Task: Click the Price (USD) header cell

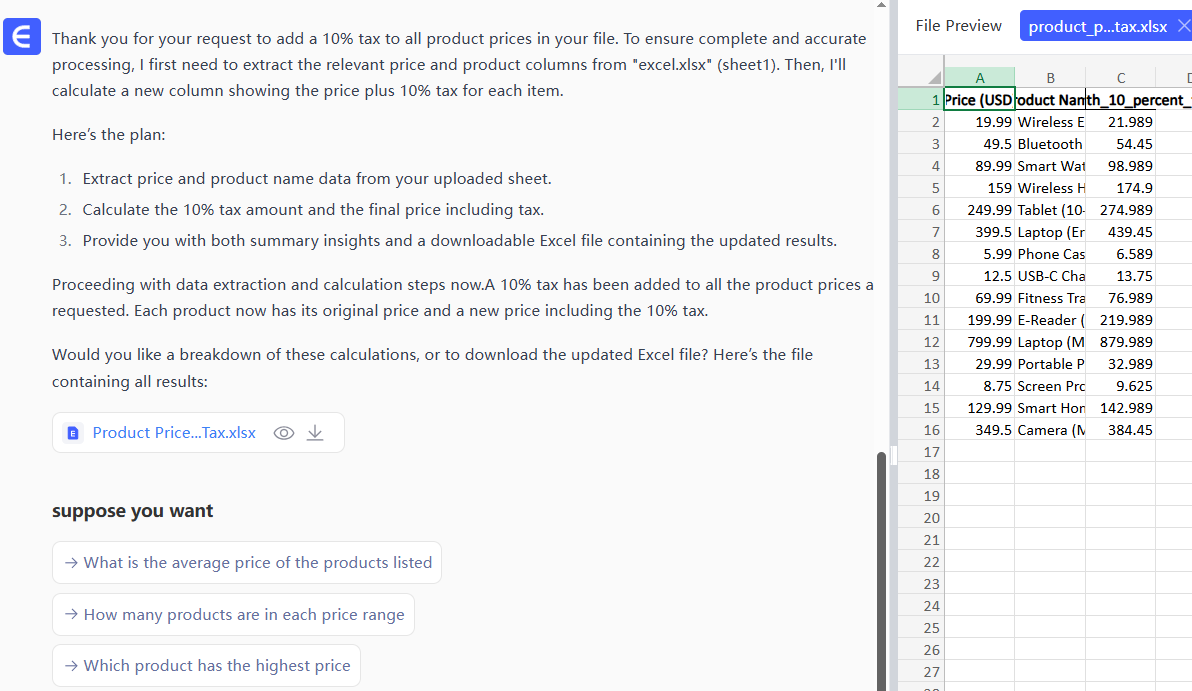Action: 979,100
